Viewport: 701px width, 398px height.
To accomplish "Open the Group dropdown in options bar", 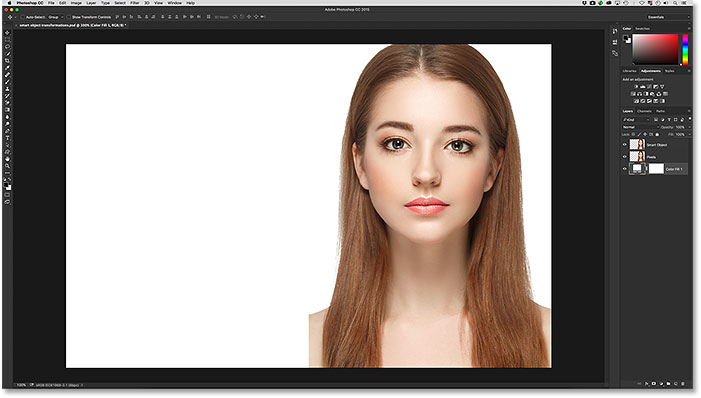I will pyautogui.click(x=55, y=17).
